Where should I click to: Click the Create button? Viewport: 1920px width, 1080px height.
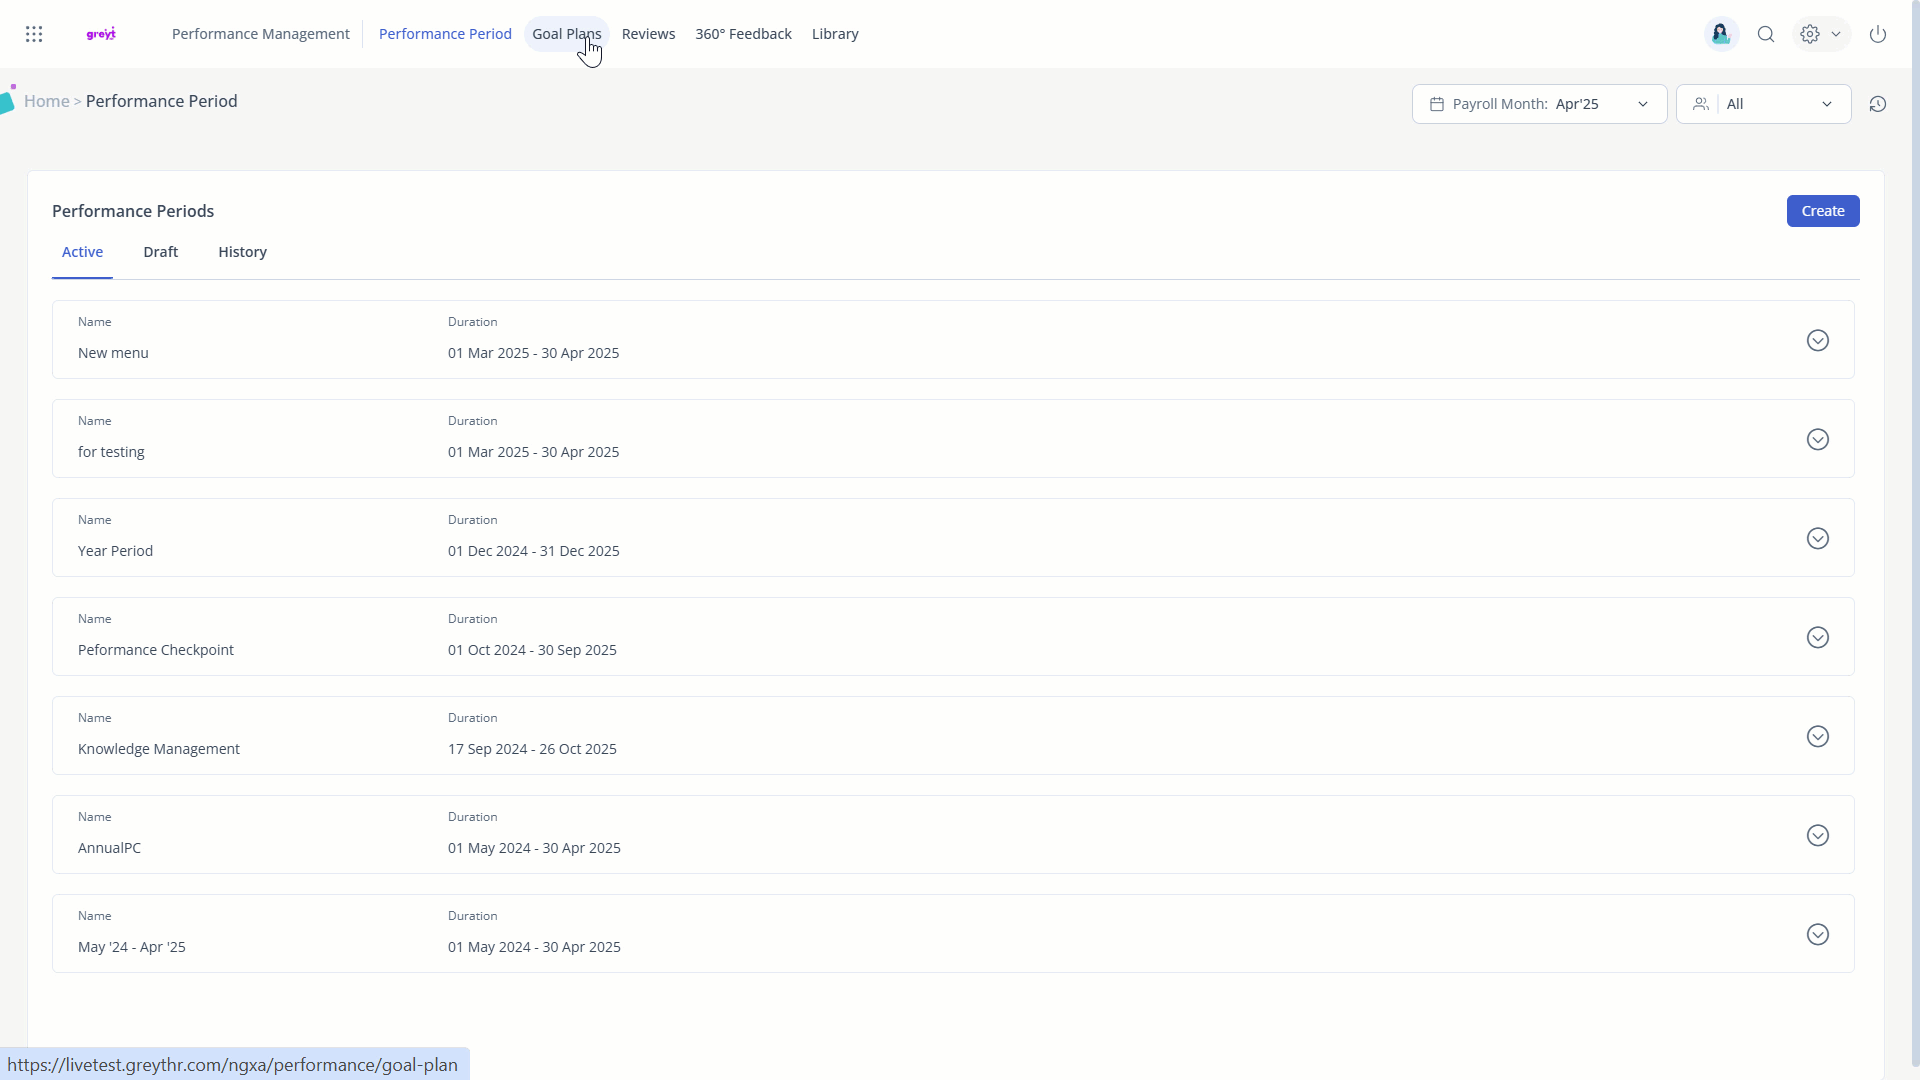[x=1822, y=211]
